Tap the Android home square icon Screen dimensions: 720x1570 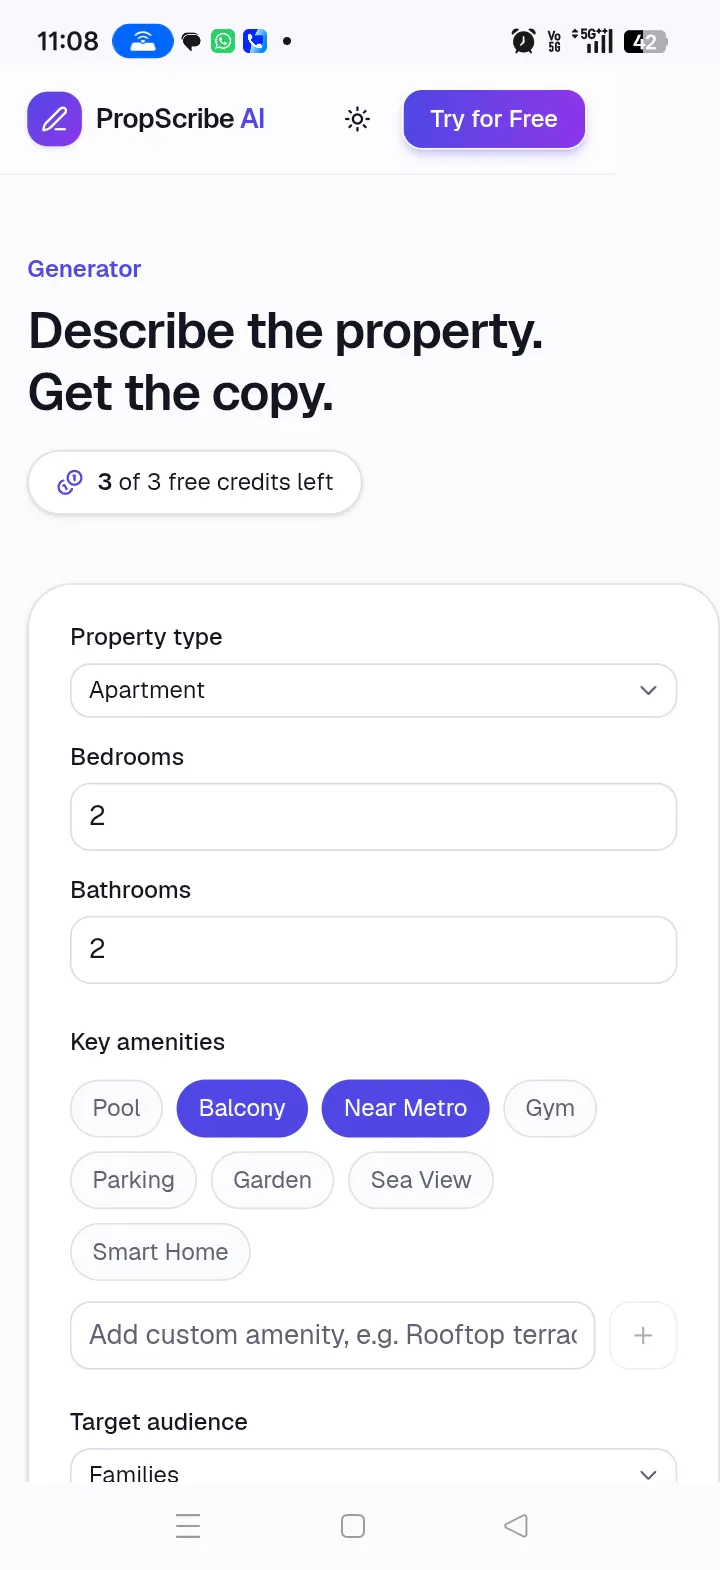pos(353,1526)
